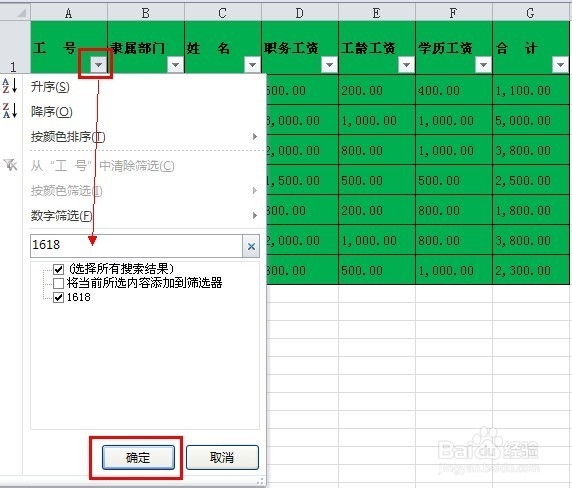Uncheck the 1618 checkbox
The width and height of the screenshot is (572, 488).
coord(58,297)
